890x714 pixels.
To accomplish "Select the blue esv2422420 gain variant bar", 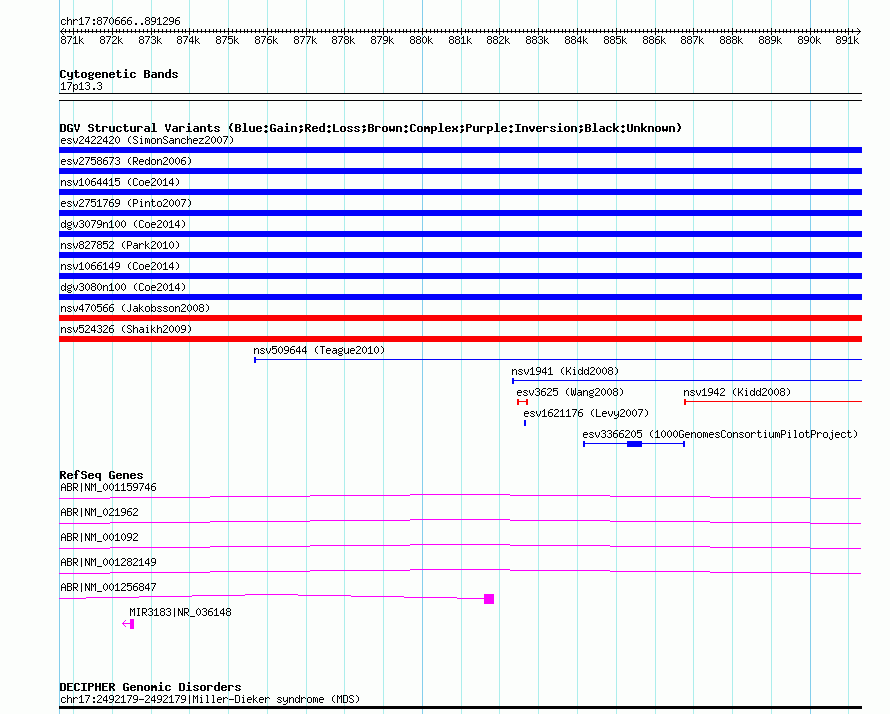I will (x=460, y=150).
